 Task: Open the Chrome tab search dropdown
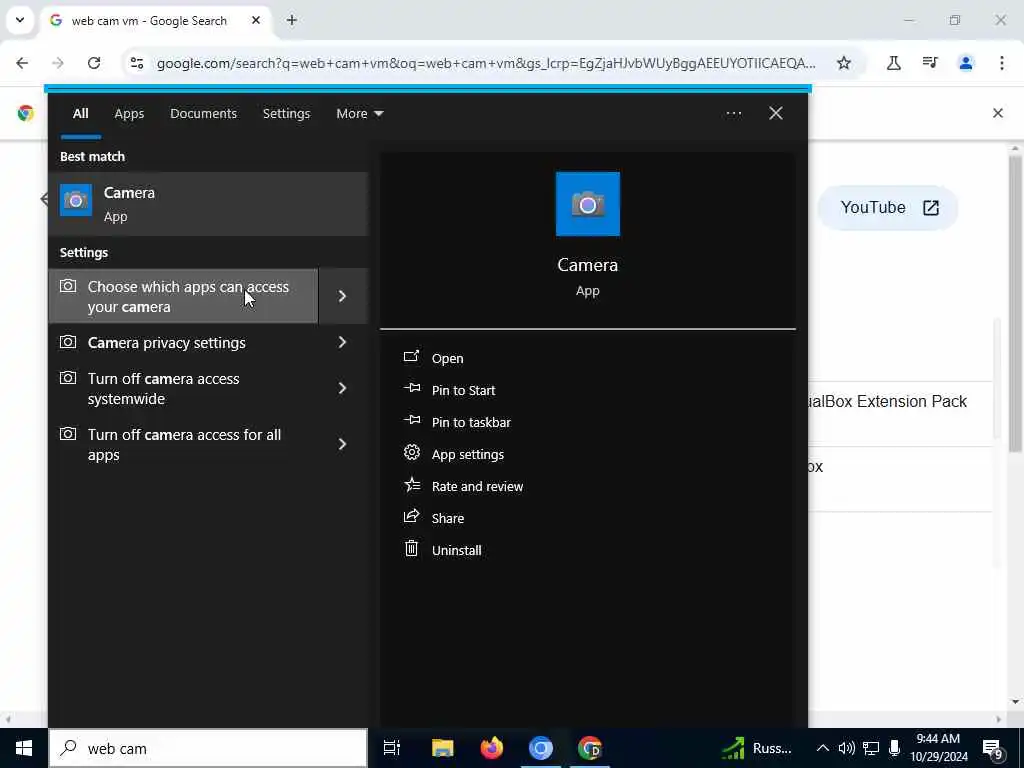[x=20, y=20]
